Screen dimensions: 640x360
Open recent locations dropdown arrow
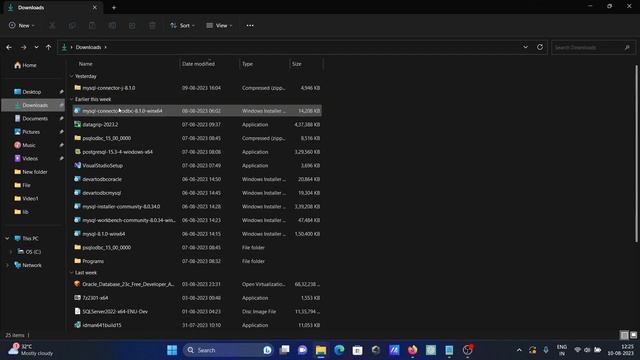pyautogui.click(x=36, y=47)
